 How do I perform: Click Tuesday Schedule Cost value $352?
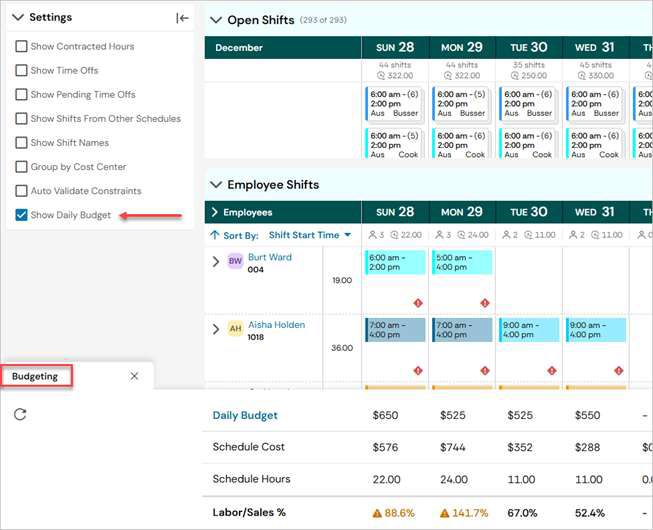520,448
